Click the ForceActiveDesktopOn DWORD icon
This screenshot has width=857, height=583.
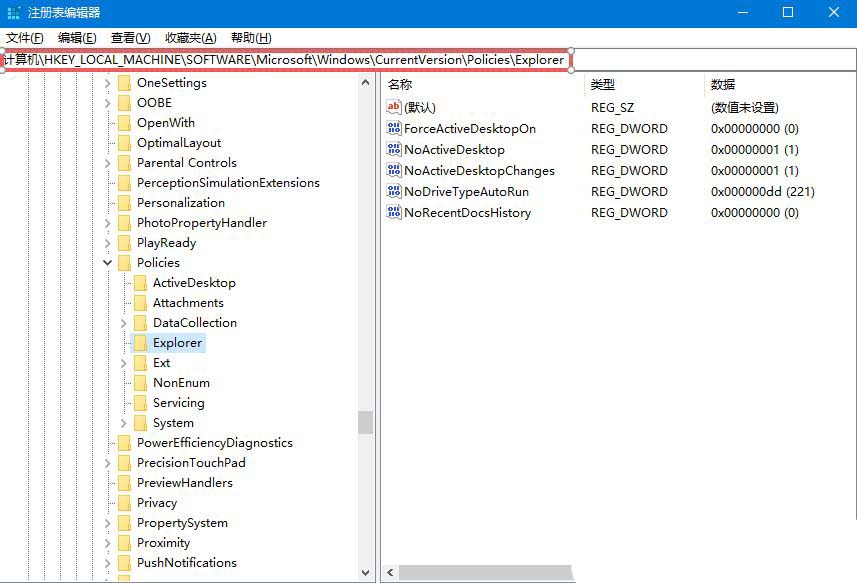pos(394,128)
